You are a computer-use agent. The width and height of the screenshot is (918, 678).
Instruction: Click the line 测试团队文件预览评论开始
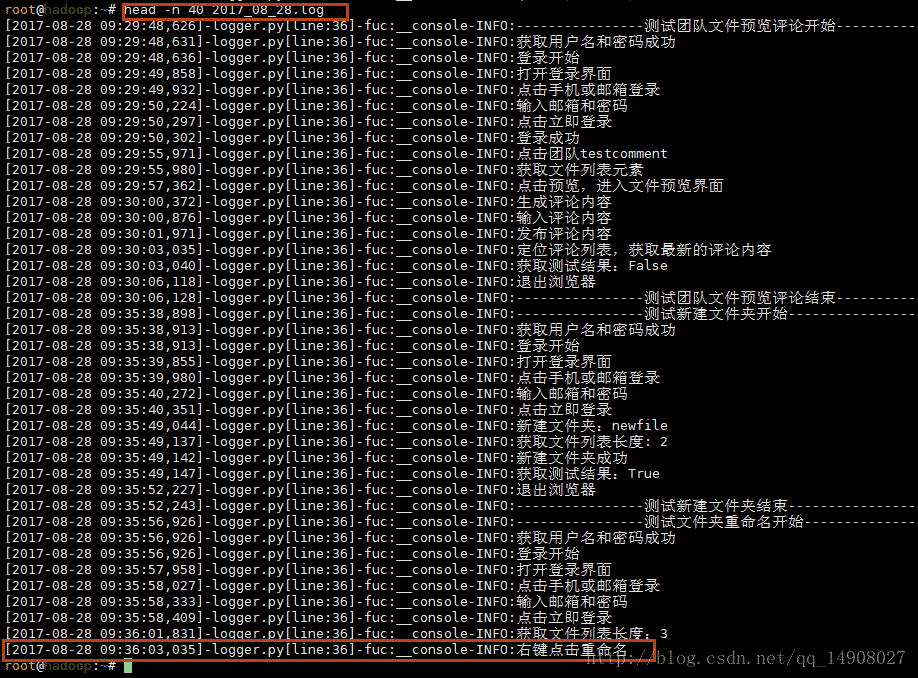tap(460, 26)
